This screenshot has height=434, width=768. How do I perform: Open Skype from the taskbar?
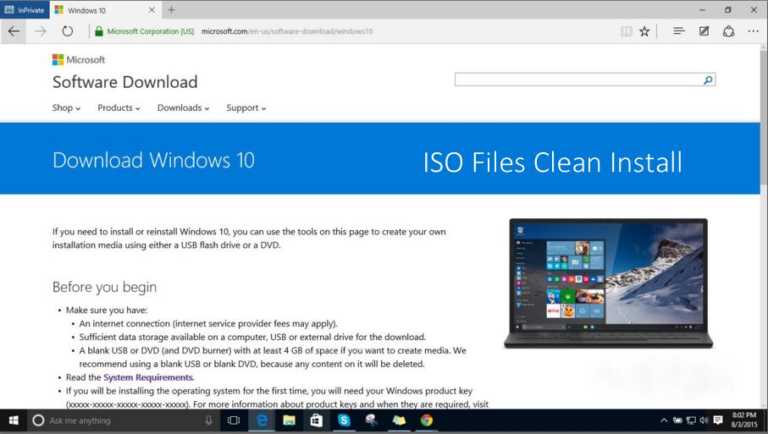pyautogui.click(x=344, y=420)
